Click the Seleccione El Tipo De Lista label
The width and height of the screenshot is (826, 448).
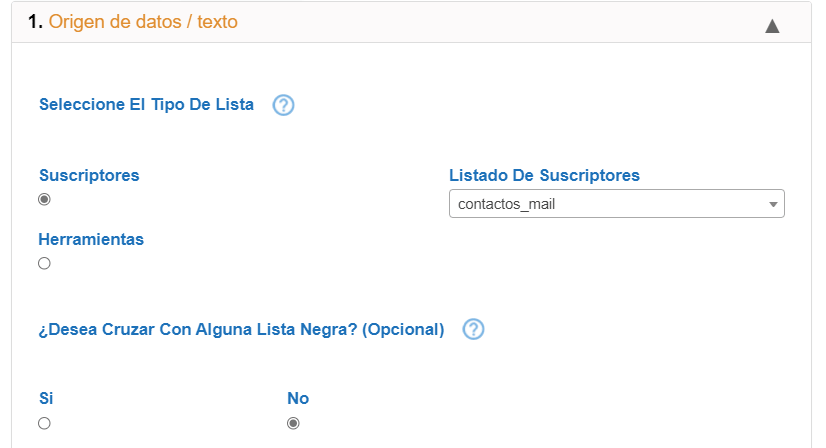146,104
